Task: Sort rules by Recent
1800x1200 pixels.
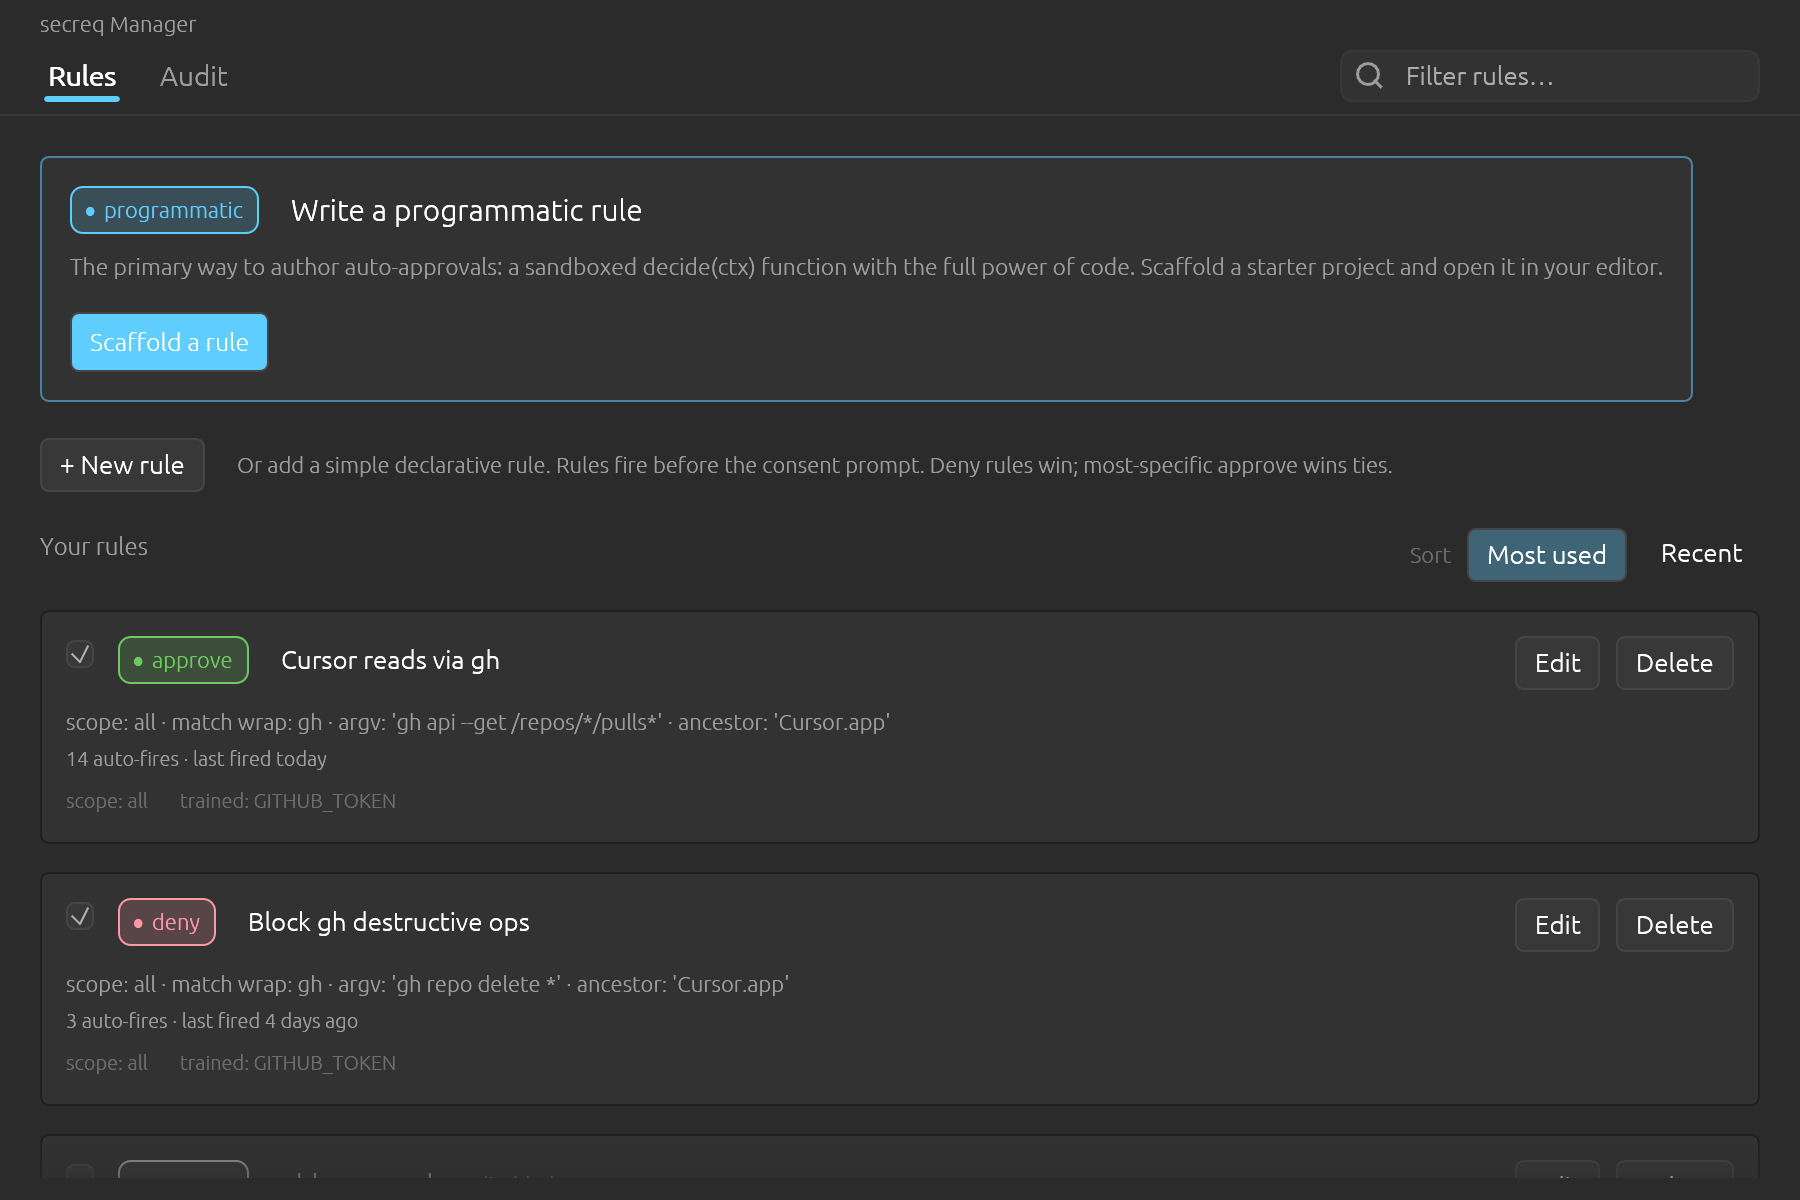Action: (x=1701, y=554)
